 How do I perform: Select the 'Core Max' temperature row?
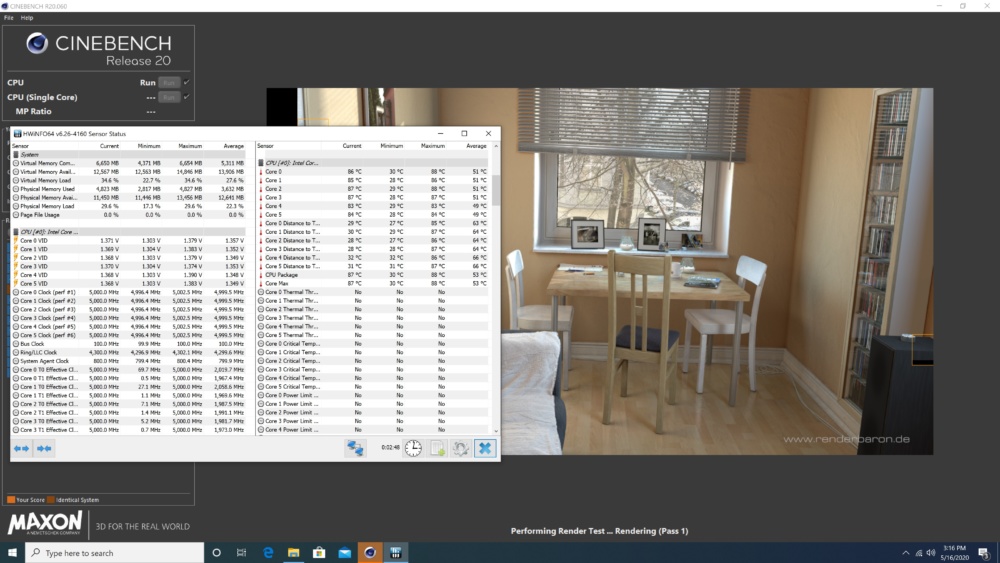pos(374,284)
